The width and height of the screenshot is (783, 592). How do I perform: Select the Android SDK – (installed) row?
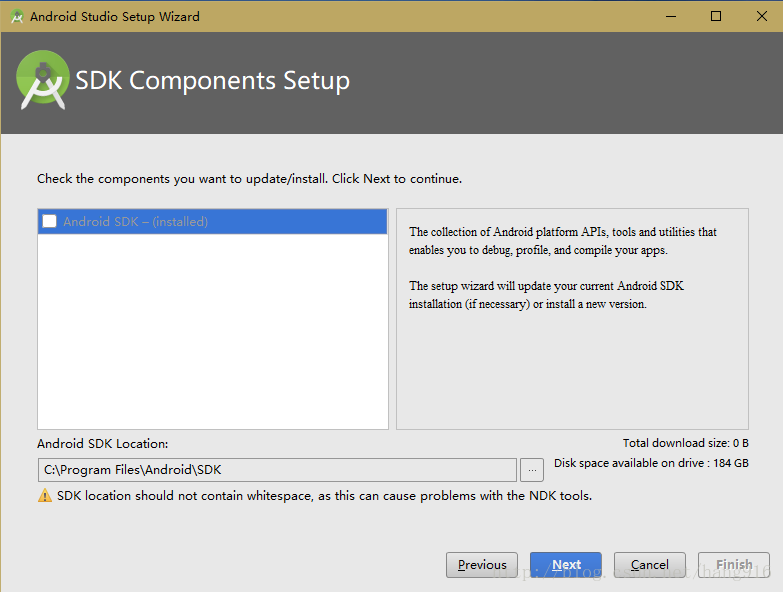212,222
